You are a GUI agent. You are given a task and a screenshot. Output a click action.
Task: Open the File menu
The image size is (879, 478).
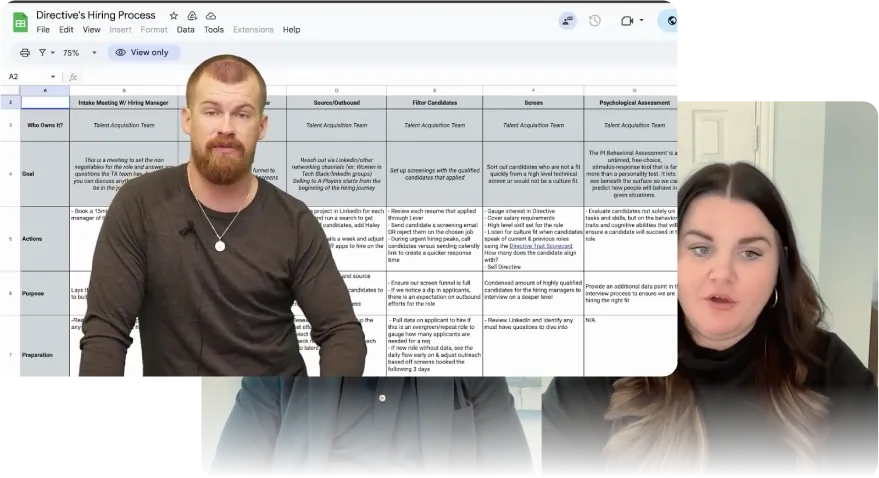(43, 30)
